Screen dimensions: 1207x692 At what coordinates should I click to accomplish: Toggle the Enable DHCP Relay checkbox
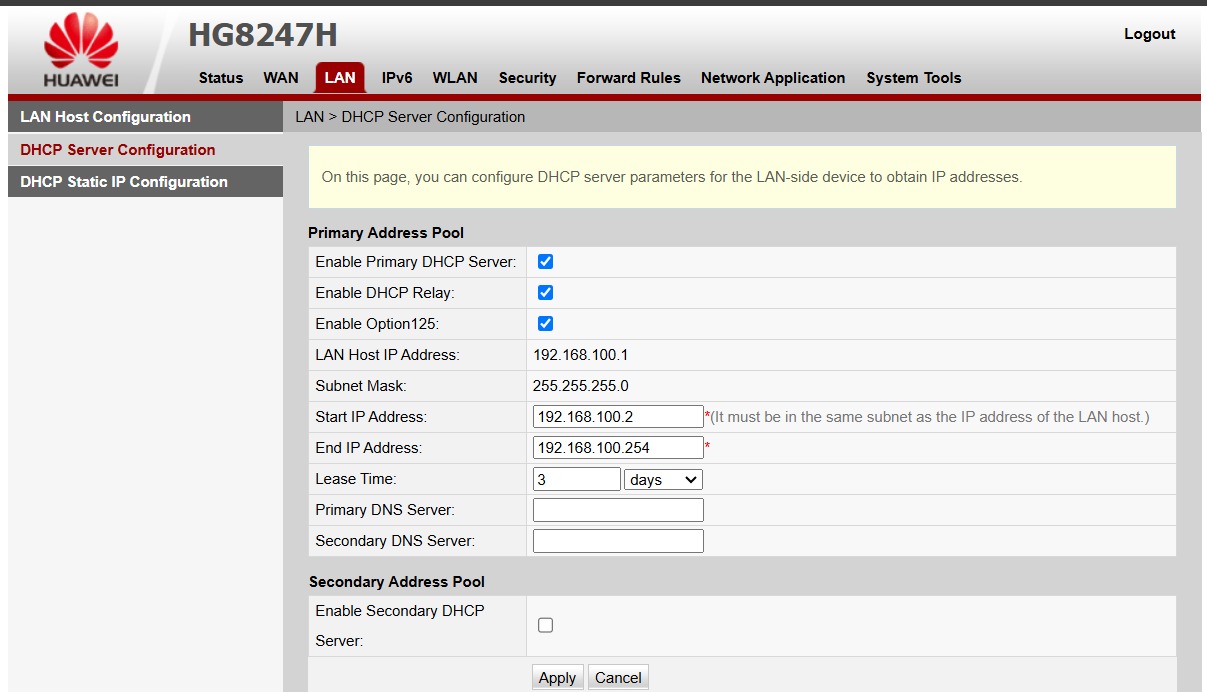(x=545, y=293)
